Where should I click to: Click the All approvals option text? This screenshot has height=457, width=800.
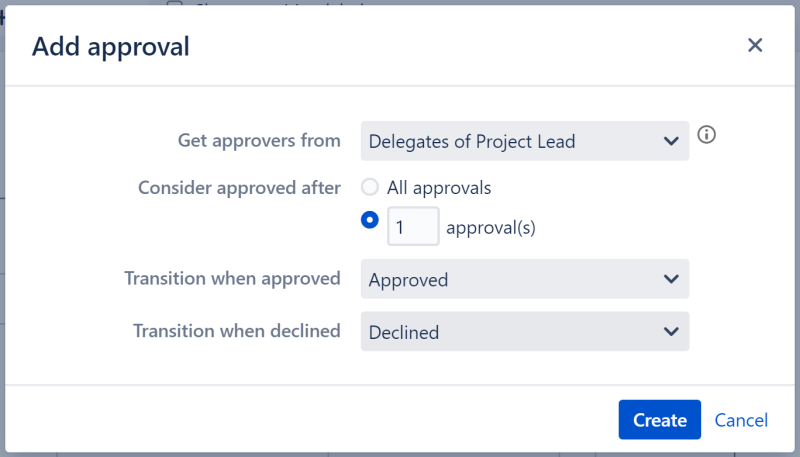pos(439,188)
